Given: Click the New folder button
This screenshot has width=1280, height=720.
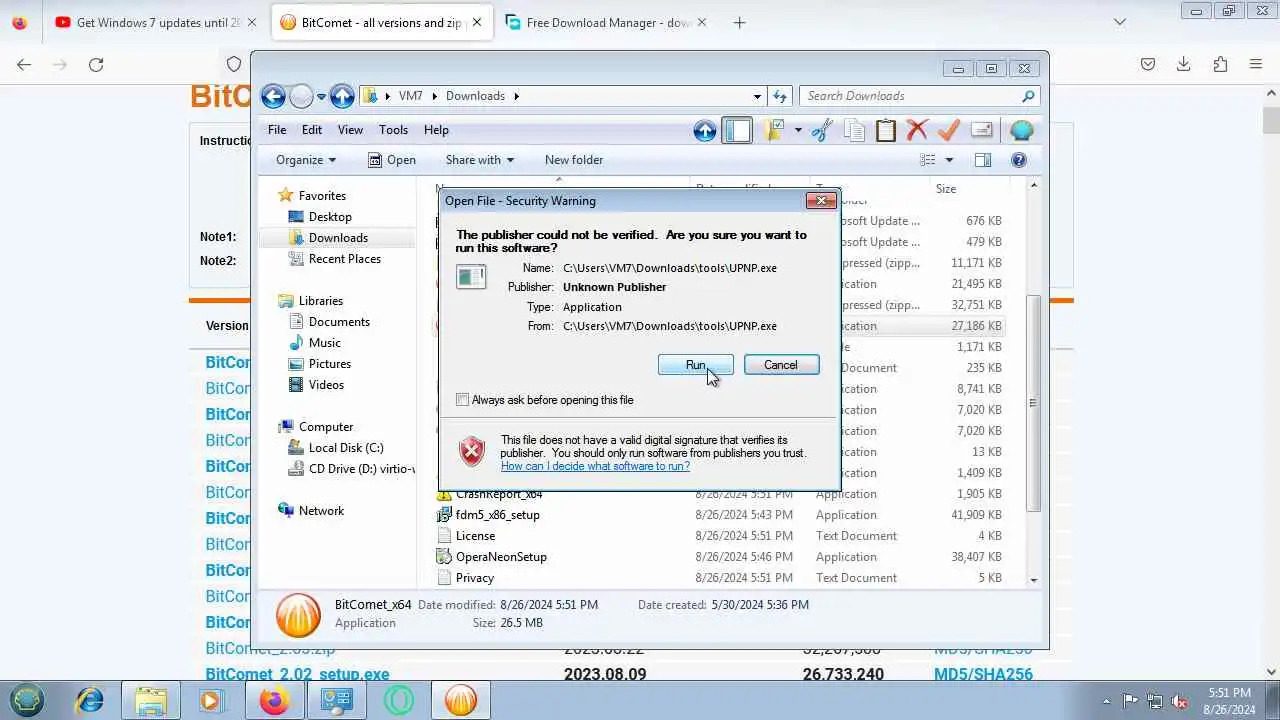Looking at the screenshot, I should coord(574,160).
